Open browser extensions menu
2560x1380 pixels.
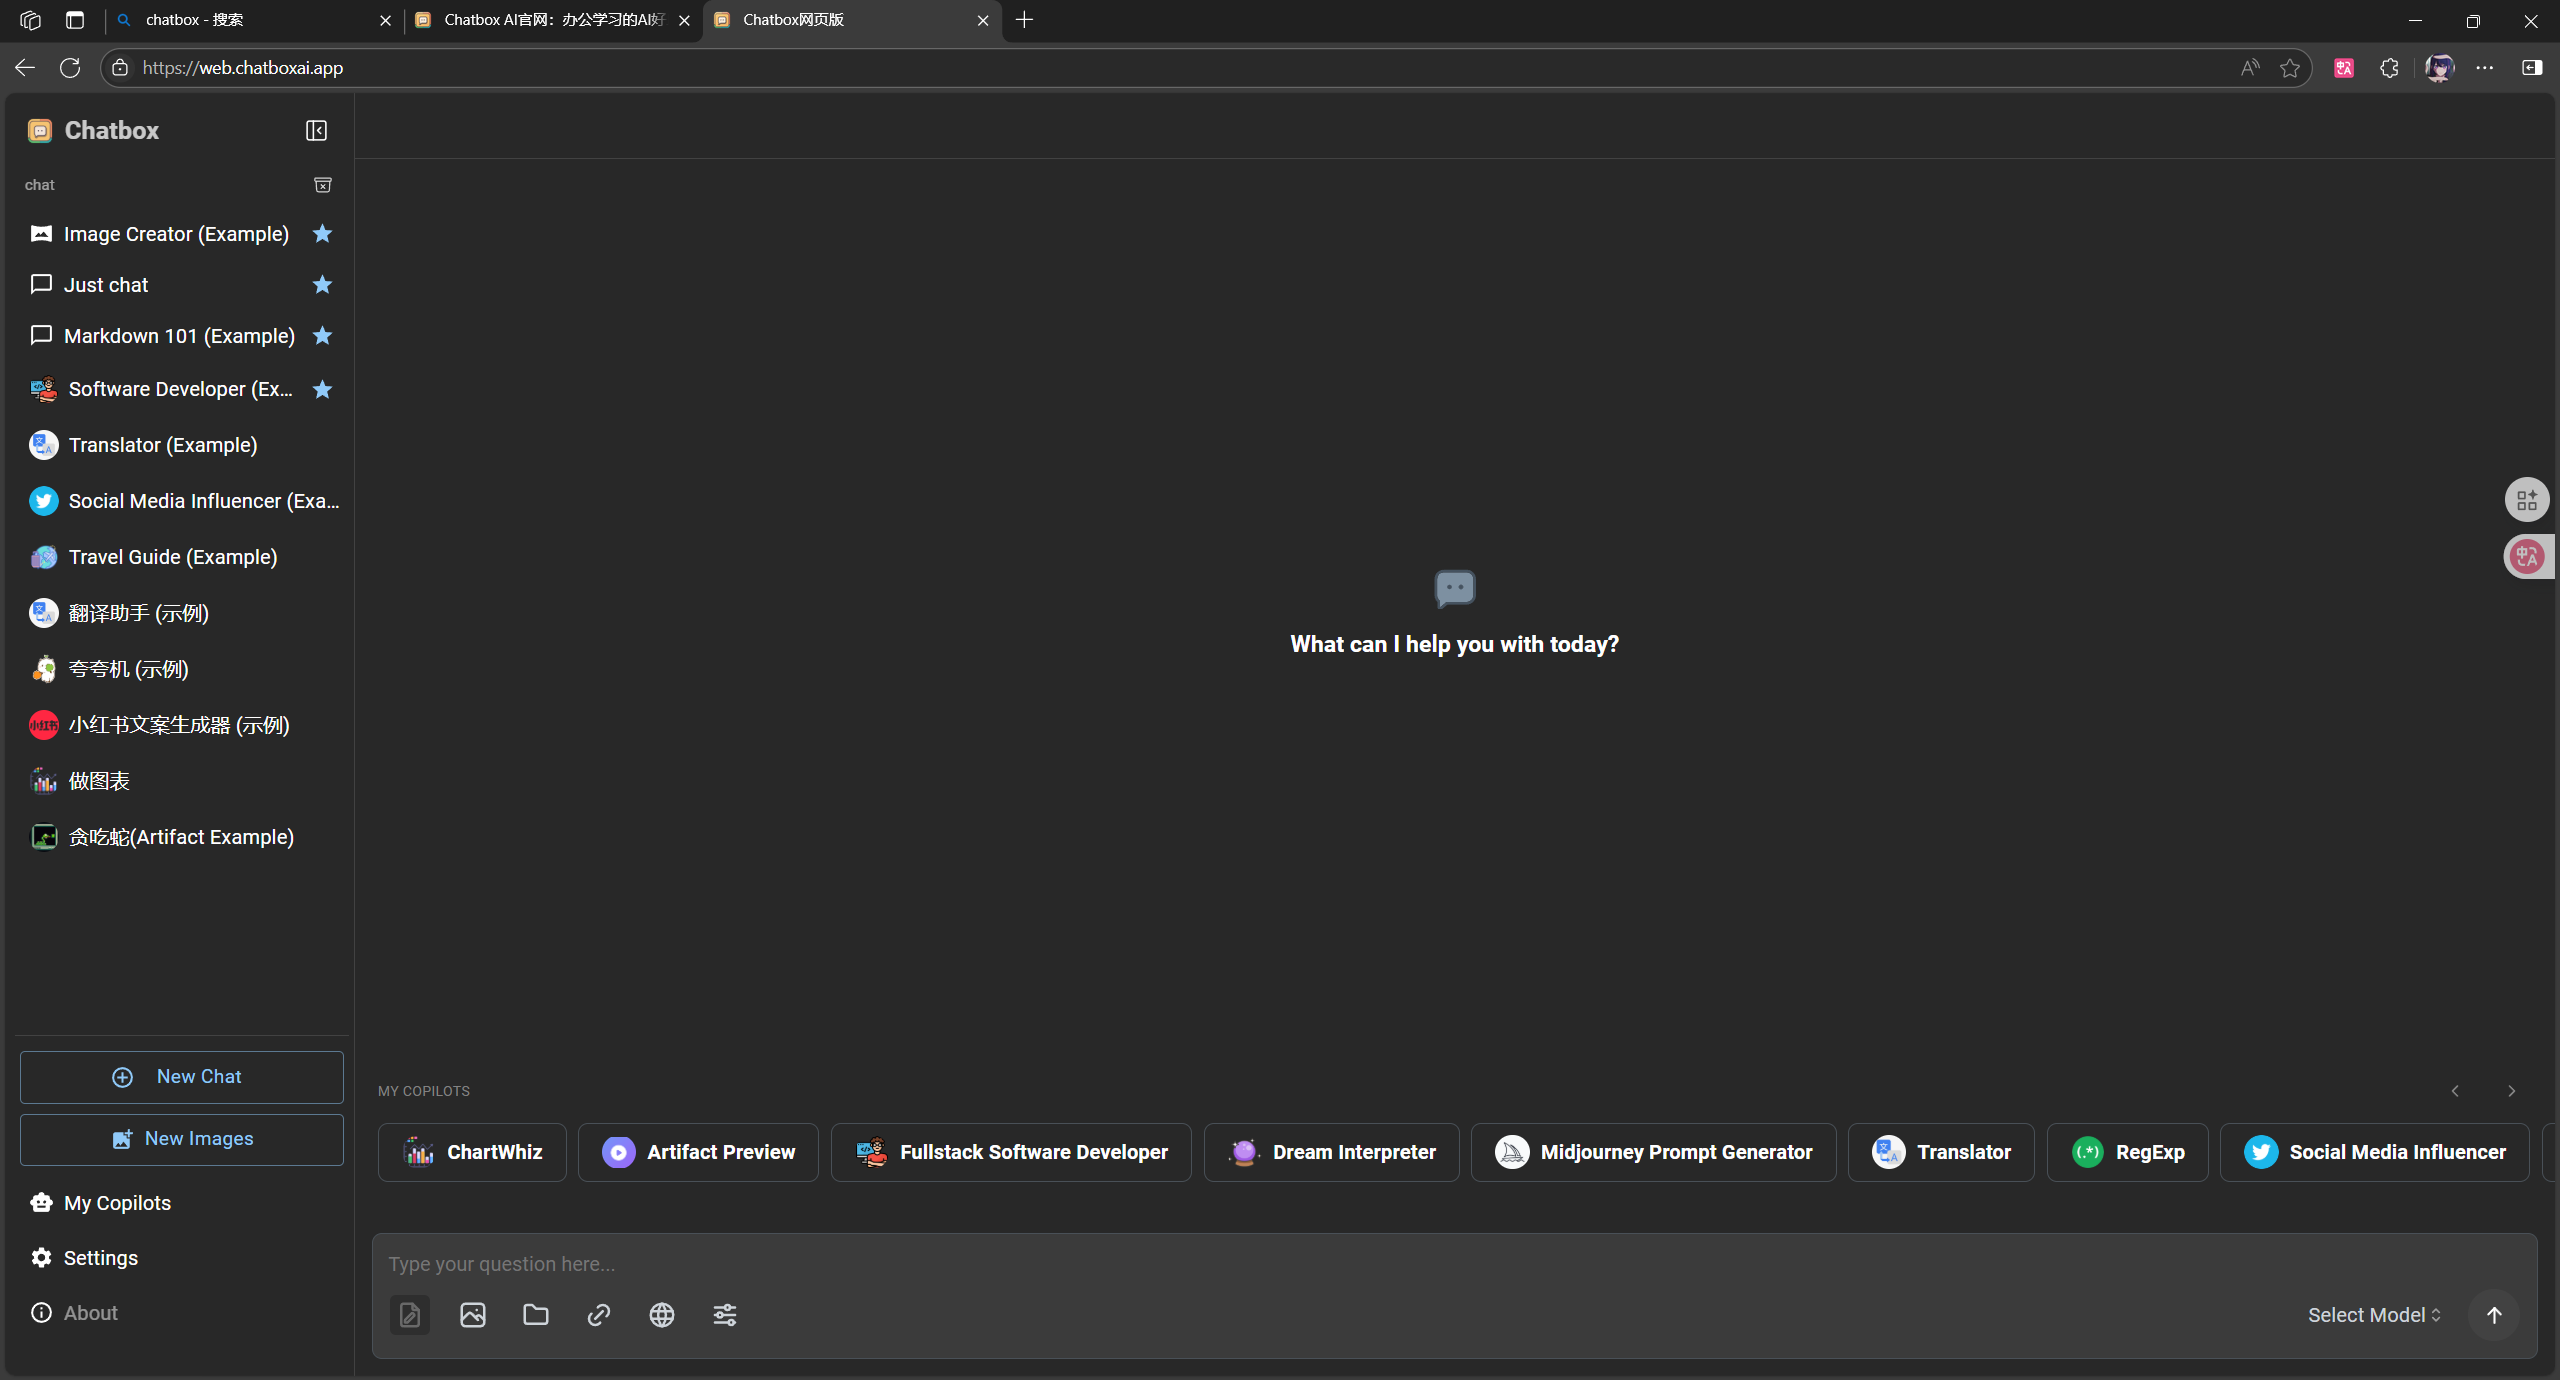(x=2389, y=68)
